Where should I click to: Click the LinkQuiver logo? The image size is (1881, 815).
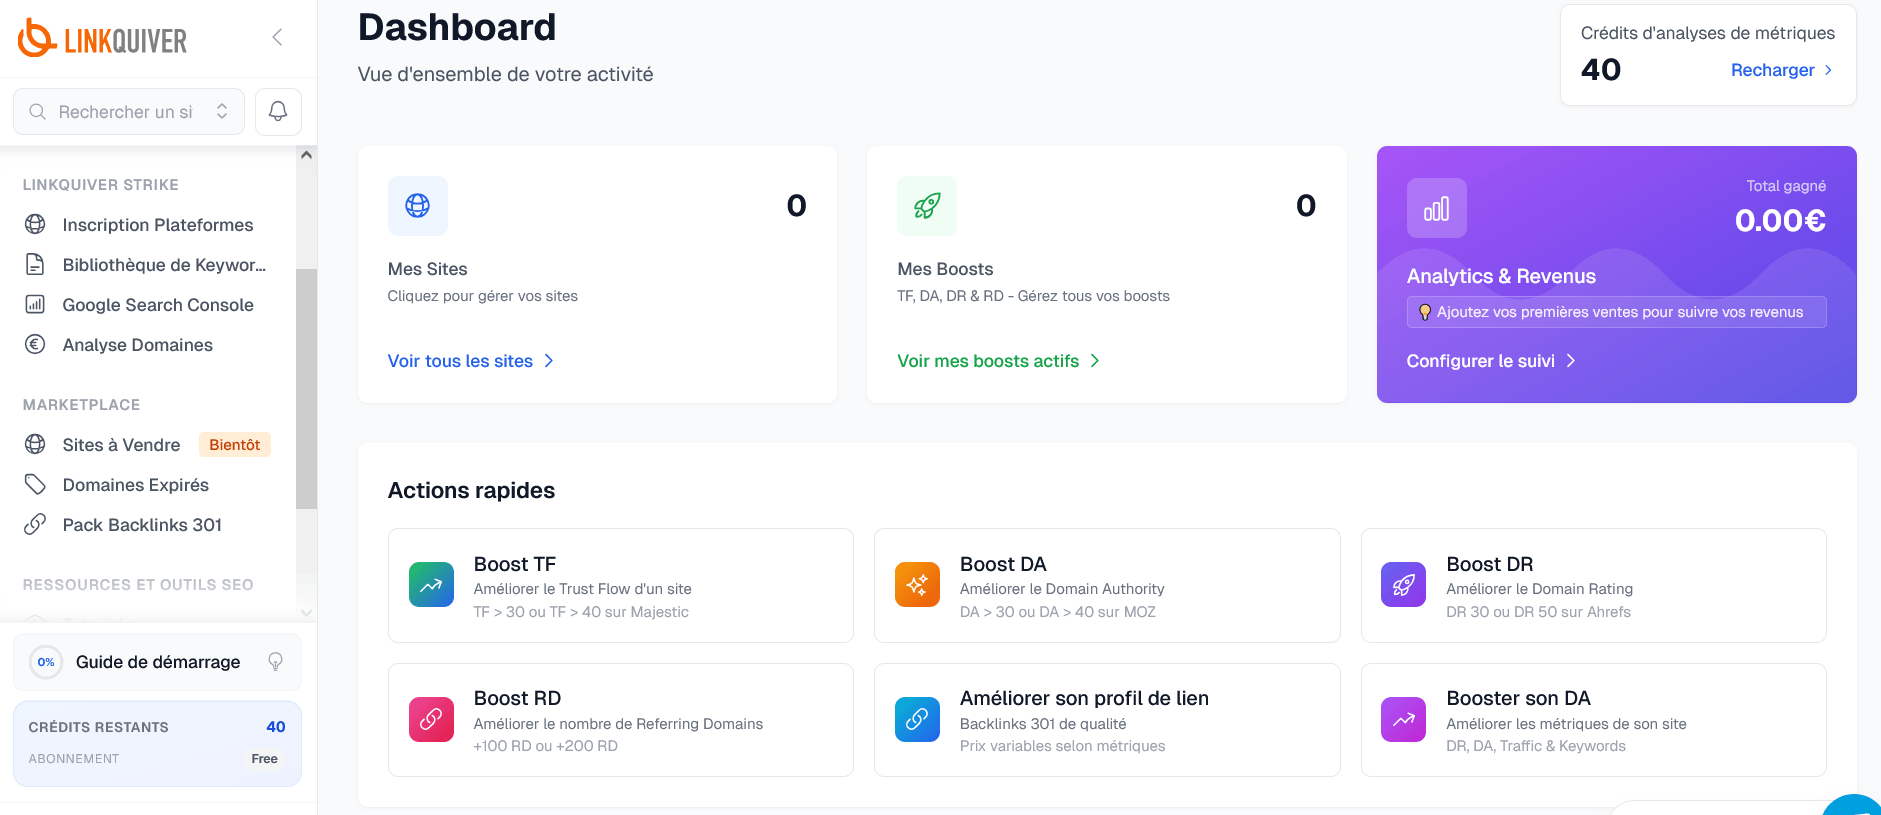102,39
